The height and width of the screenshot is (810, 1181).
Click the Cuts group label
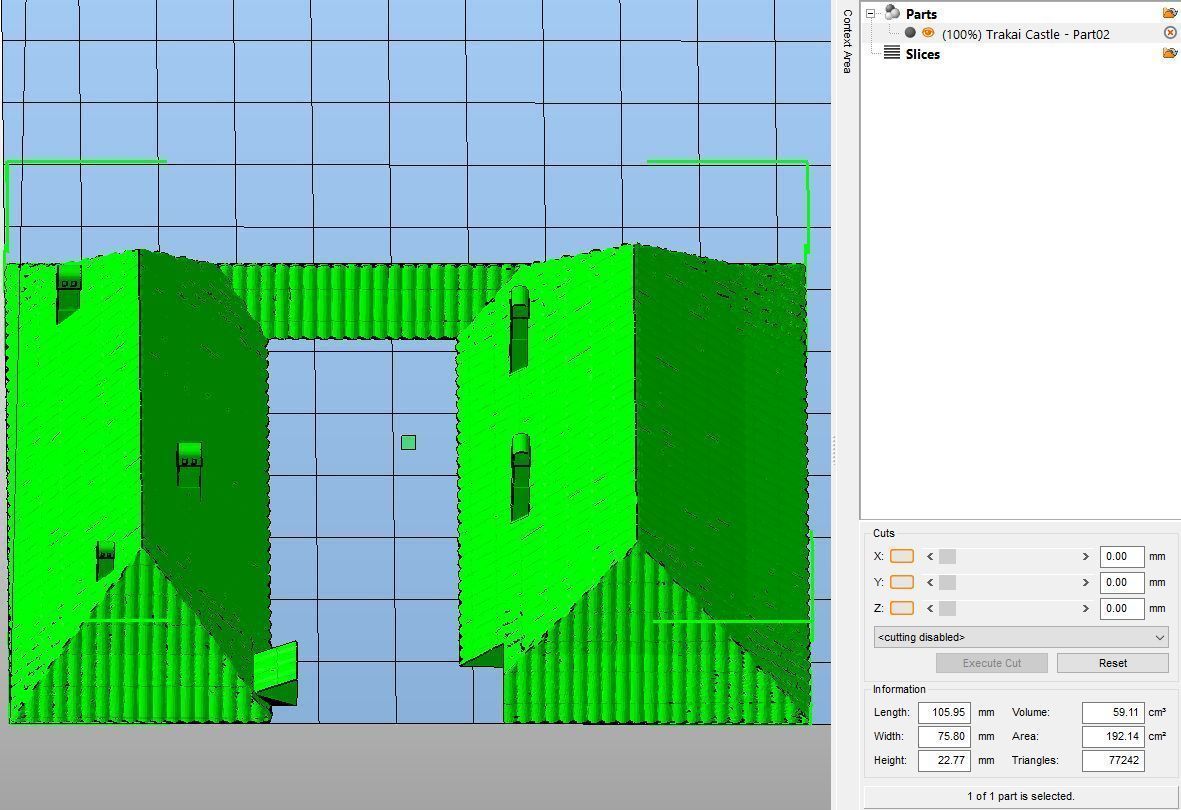click(x=883, y=533)
